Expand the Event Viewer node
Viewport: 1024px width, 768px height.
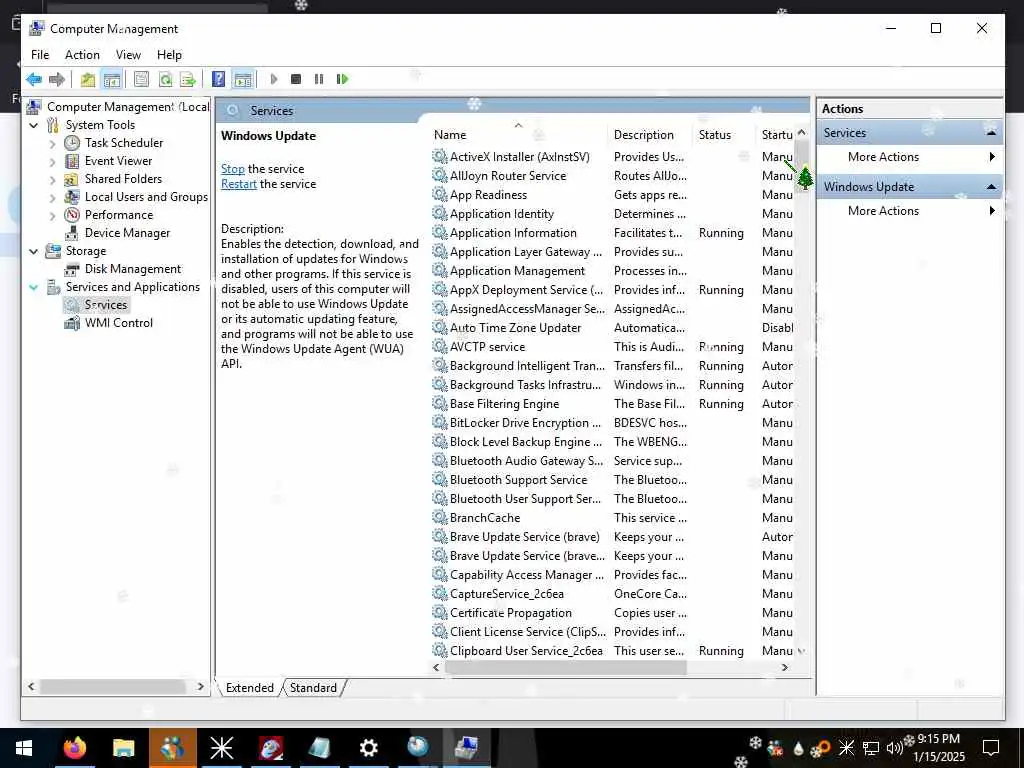[x=53, y=161]
